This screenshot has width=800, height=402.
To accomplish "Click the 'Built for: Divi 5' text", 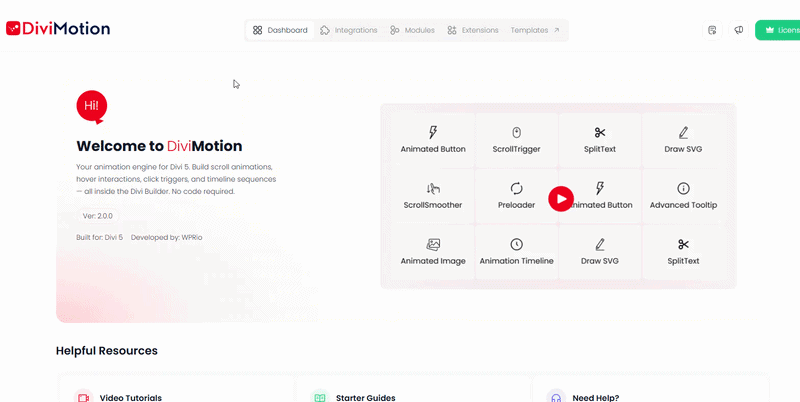I will pyautogui.click(x=99, y=237).
